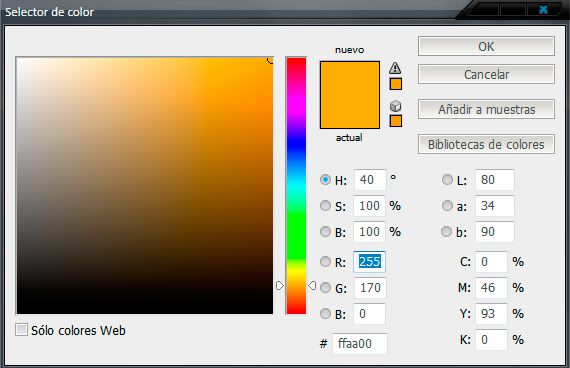Click the left hue slider arrow
The width and height of the screenshot is (570, 368).
280,285
